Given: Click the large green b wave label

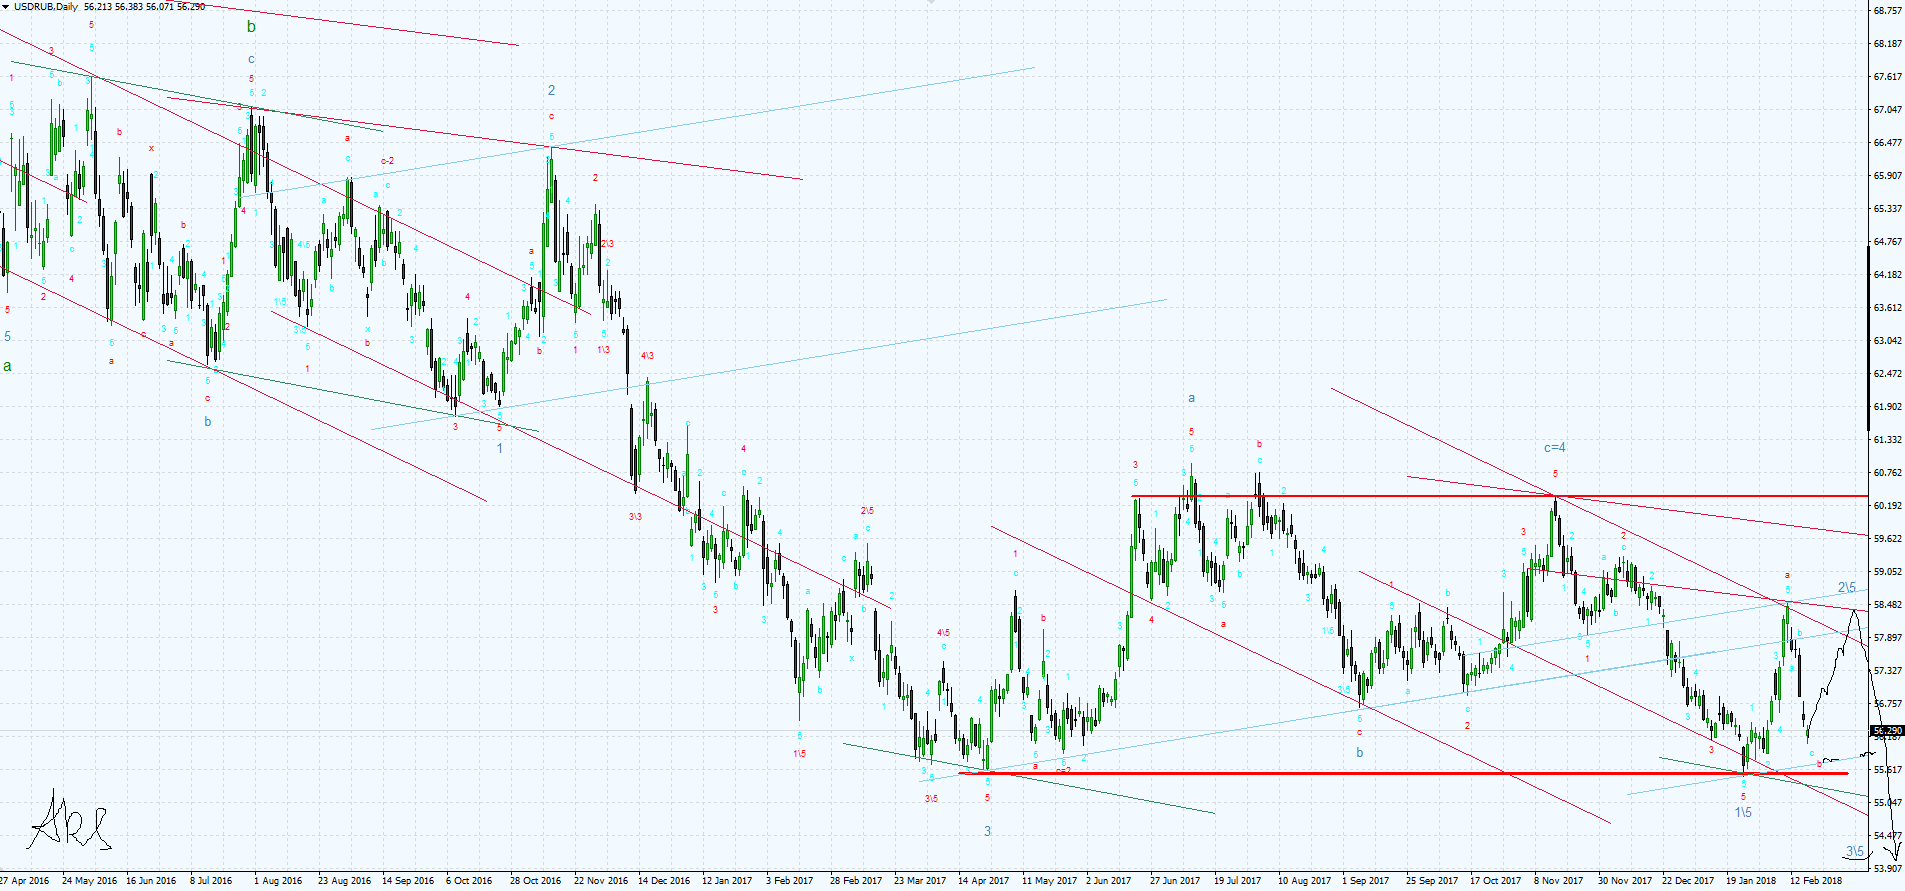Looking at the screenshot, I should point(252,27).
